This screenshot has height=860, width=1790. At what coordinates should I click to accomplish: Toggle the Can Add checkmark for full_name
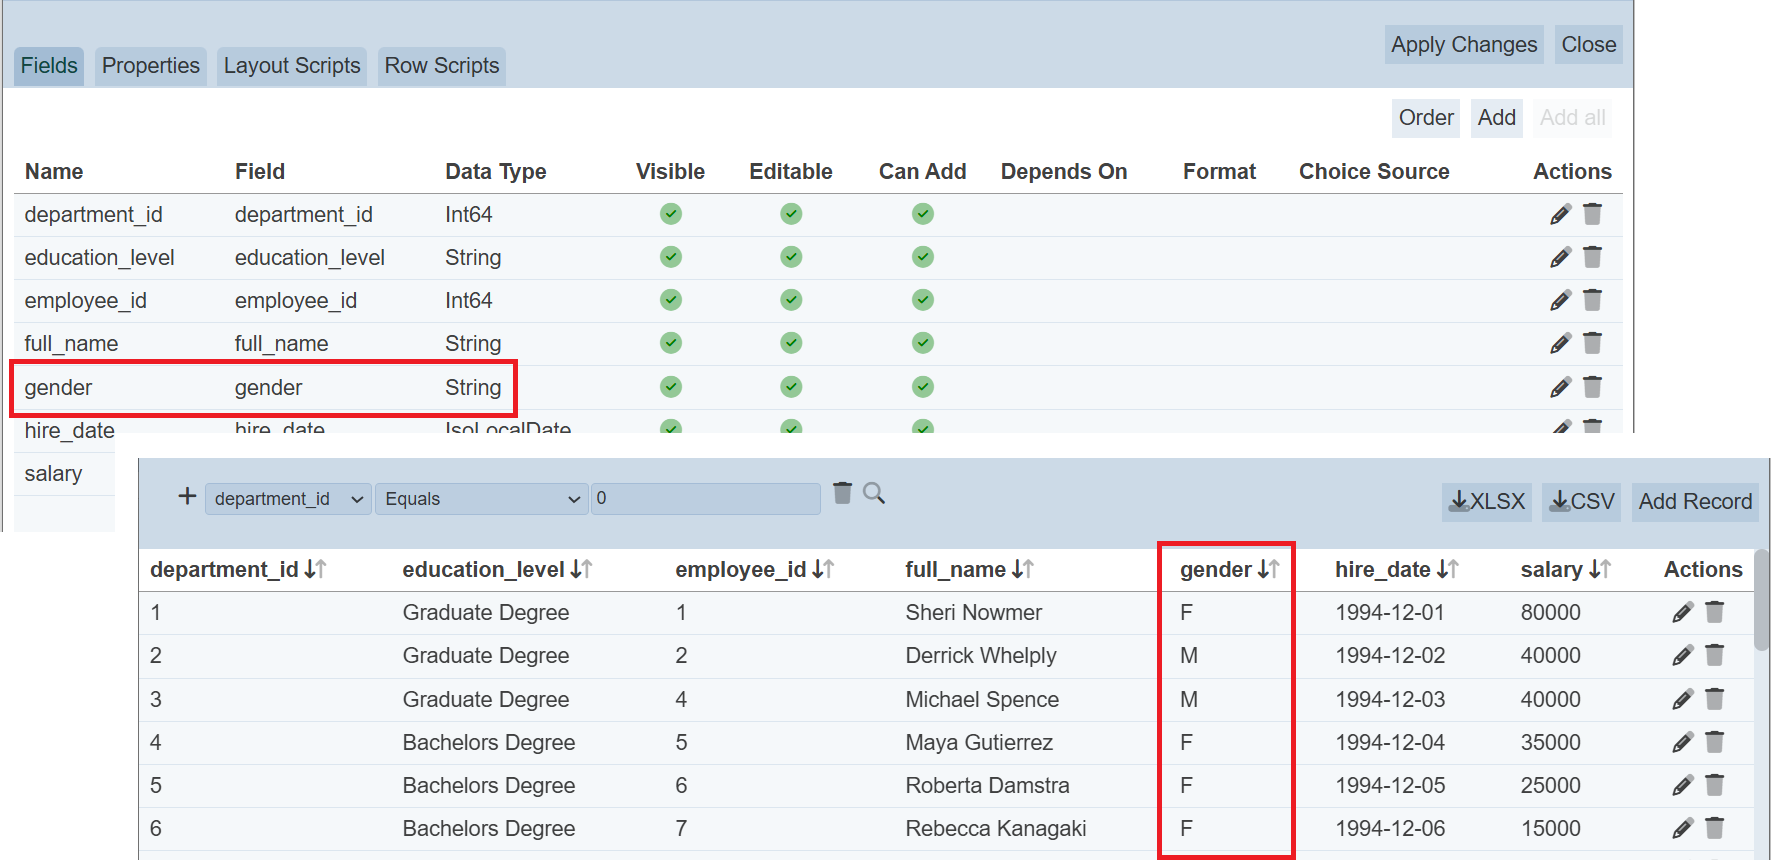(x=922, y=343)
